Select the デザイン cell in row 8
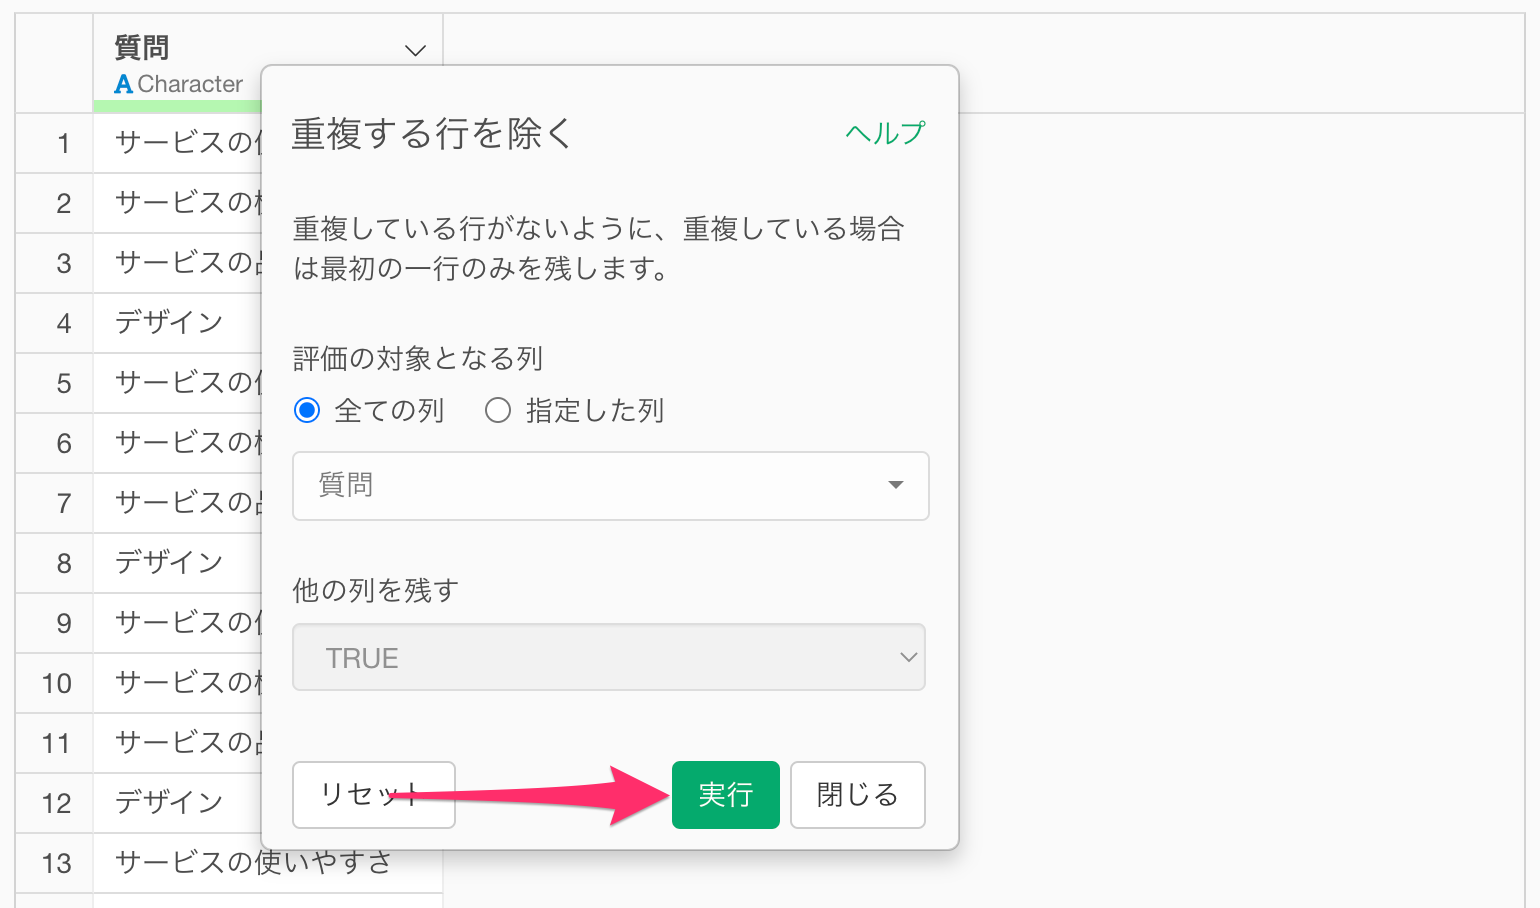Screen dimensions: 1540x908 click(178, 563)
